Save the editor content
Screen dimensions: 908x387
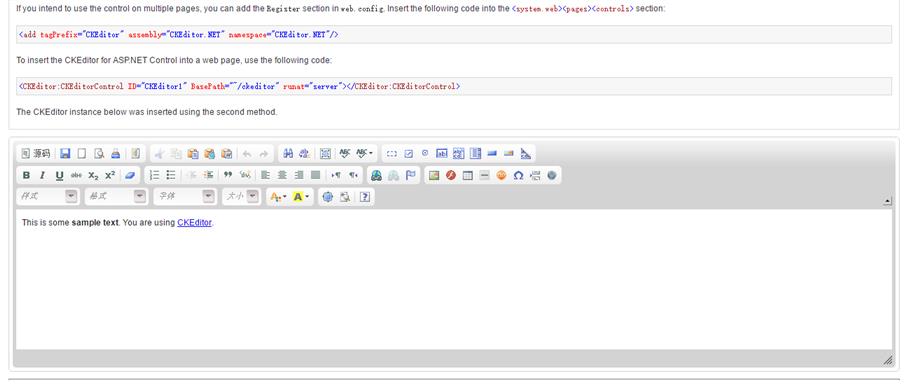[x=65, y=154]
